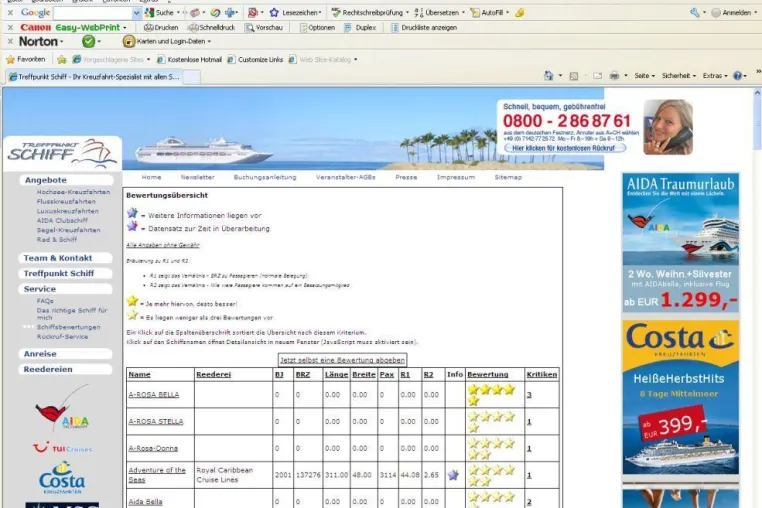This screenshot has height=508, width=762.
Task: Click the Treffpunkt Schiff logo
Action: coord(62,153)
